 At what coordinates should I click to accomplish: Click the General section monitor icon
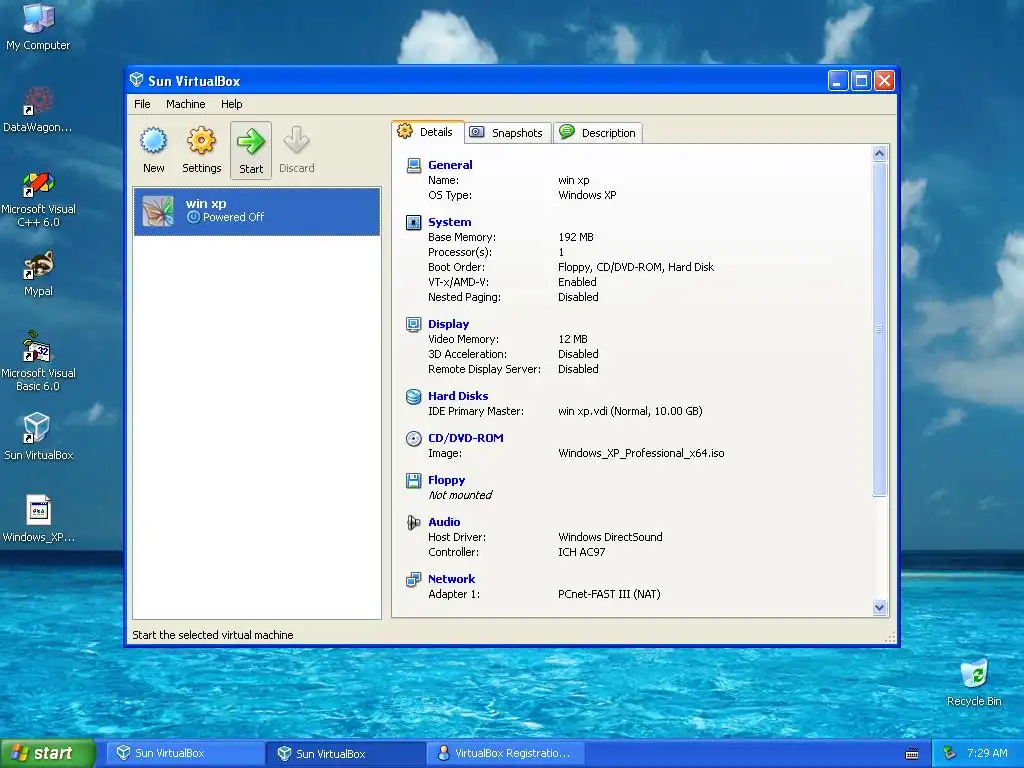coord(413,165)
